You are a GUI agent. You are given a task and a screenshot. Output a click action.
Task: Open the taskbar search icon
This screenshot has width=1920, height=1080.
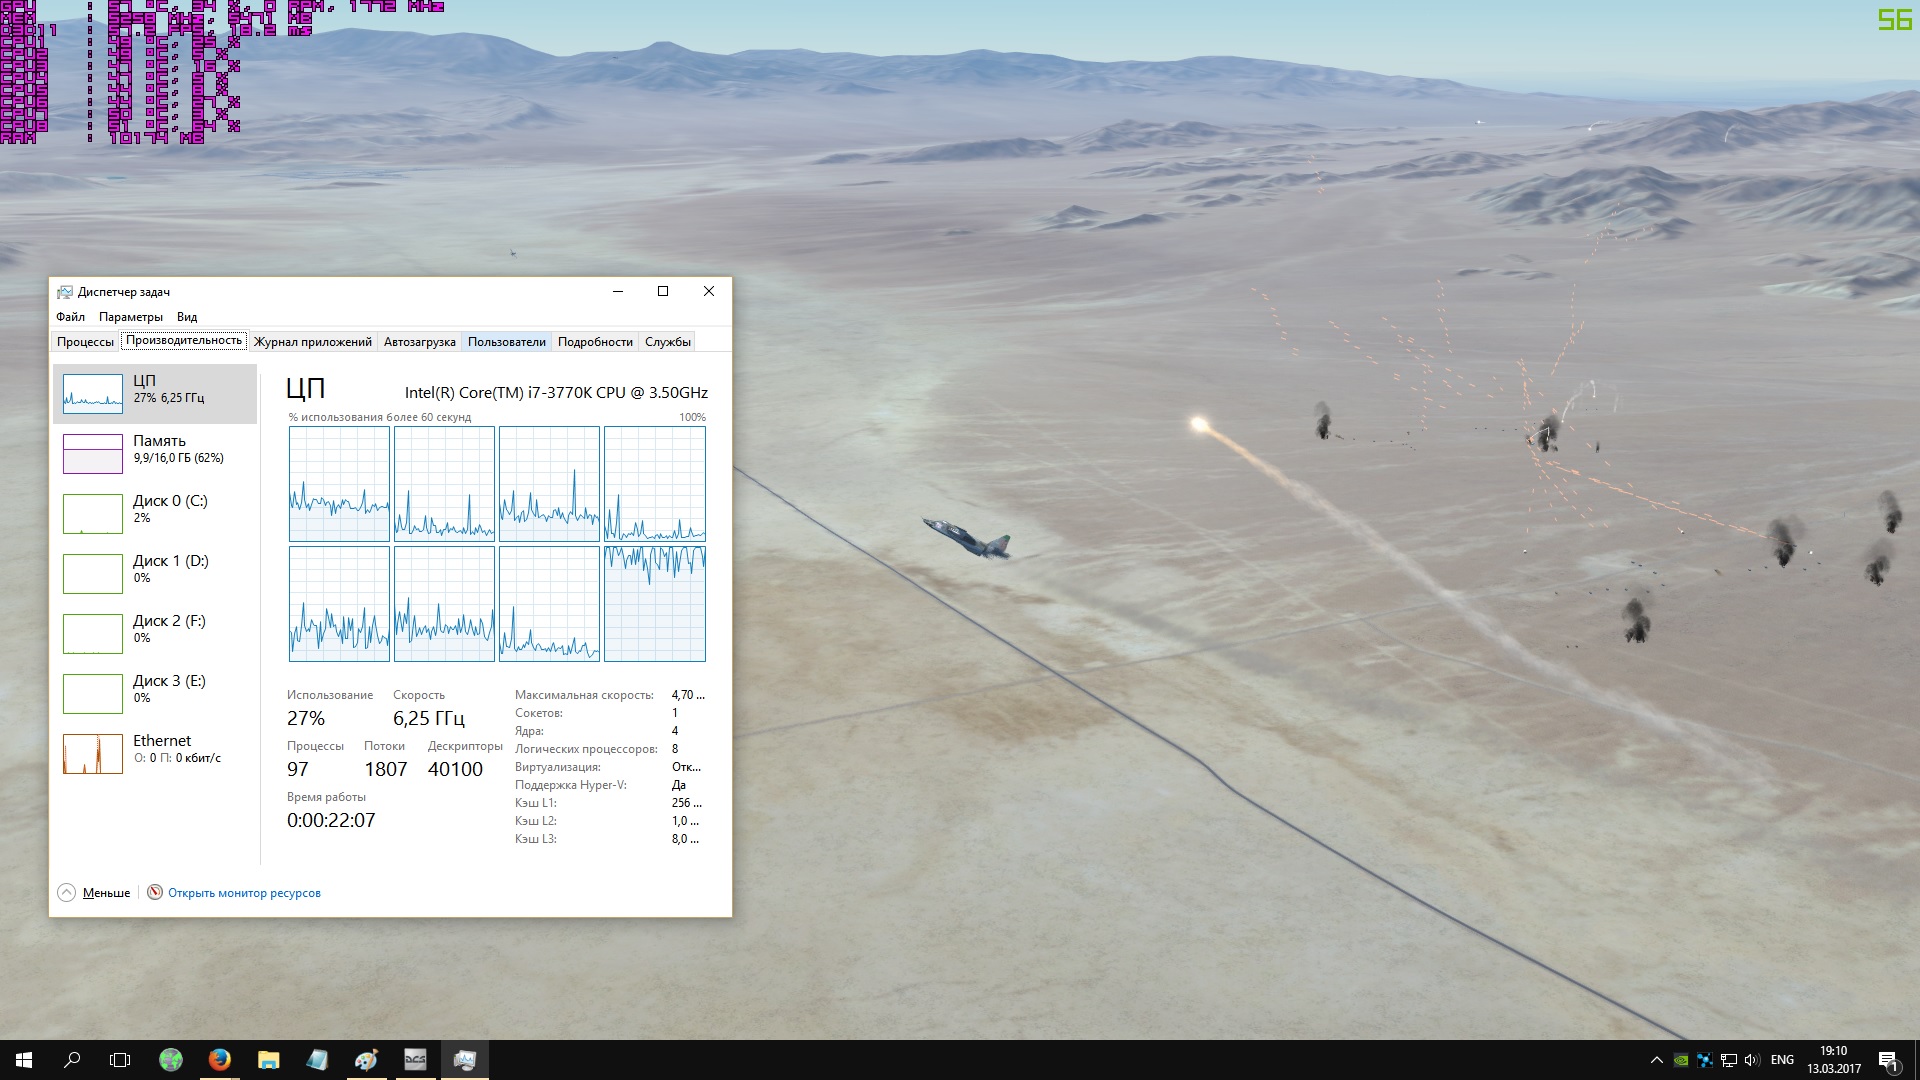[x=72, y=1060]
